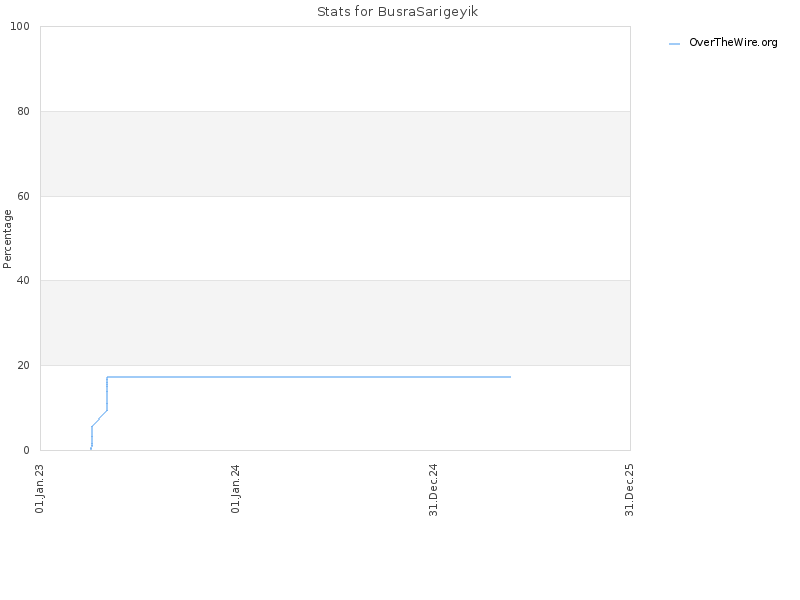
Task: Click the 31.Dec.25 date label
Action: [x=629, y=490]
